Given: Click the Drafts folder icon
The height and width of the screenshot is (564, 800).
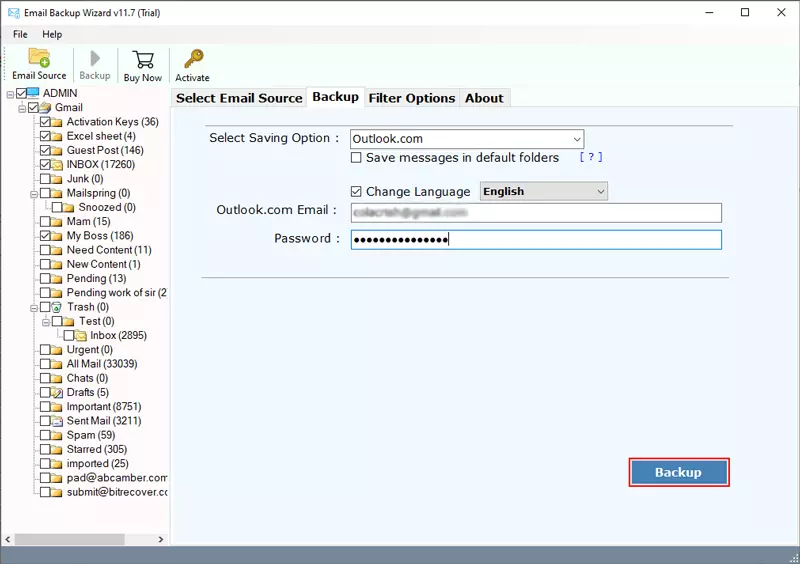Looking at the screenshot, I should (x=57, y=392).
